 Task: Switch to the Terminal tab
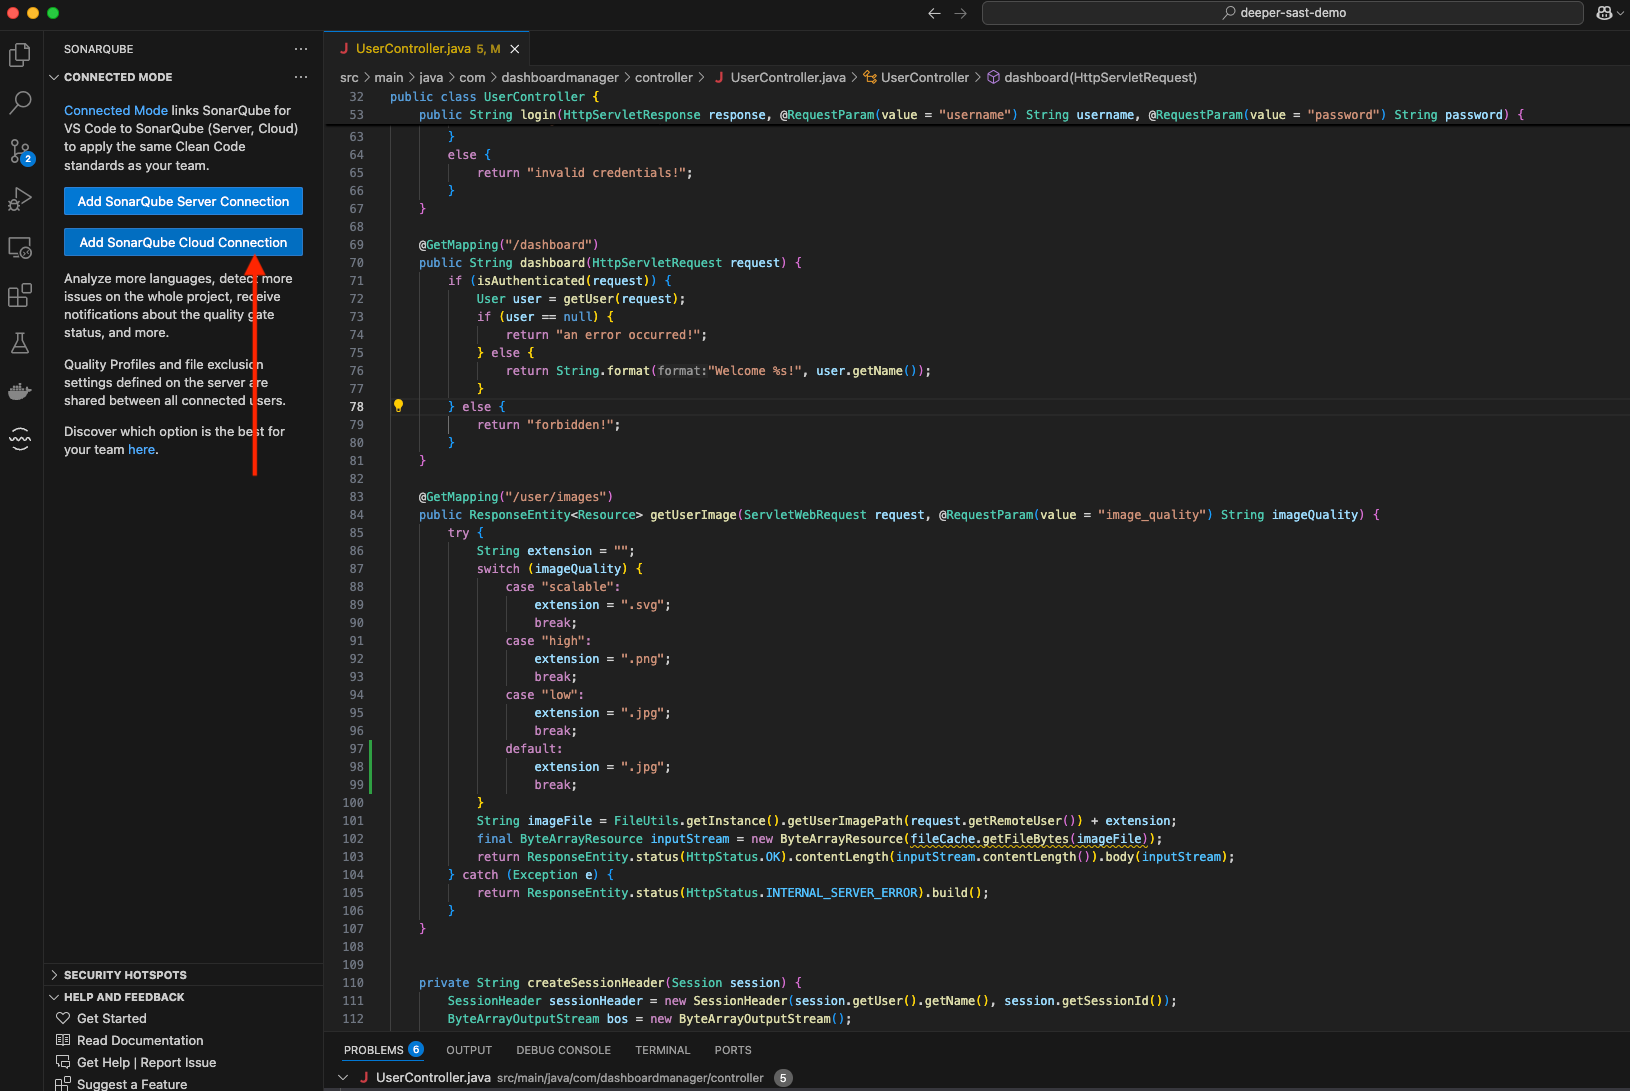(662, 1050)
